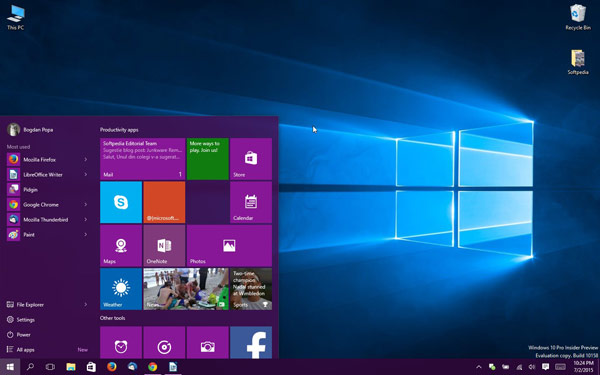Launch Mozilla Thunderbird from Most used list
600x375 pixels.
tap(47, 219)
